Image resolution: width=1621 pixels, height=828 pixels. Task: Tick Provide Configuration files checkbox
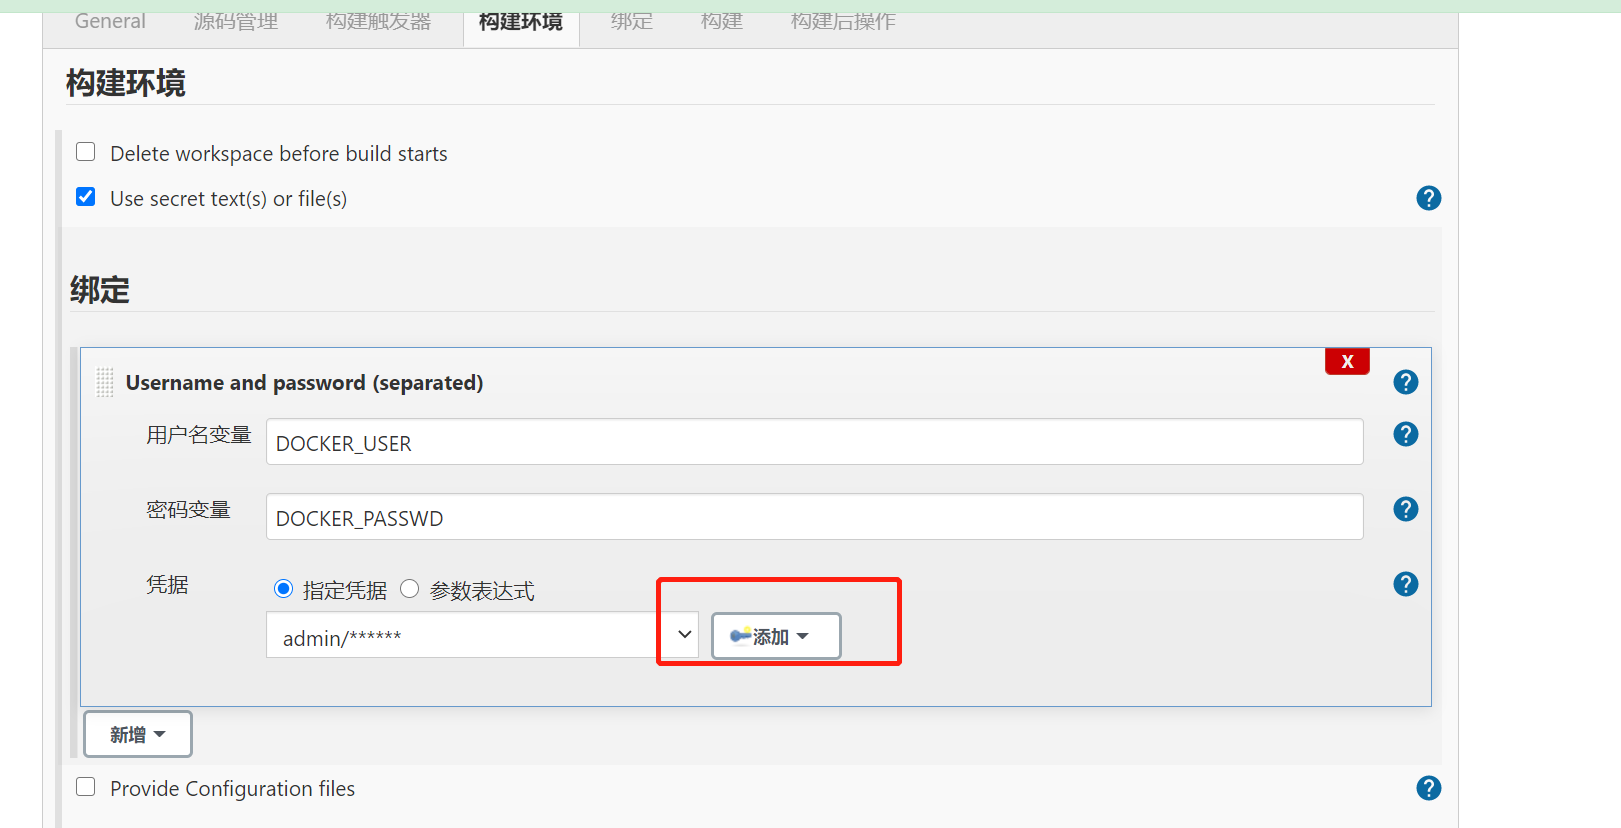(x=86, y=787)
